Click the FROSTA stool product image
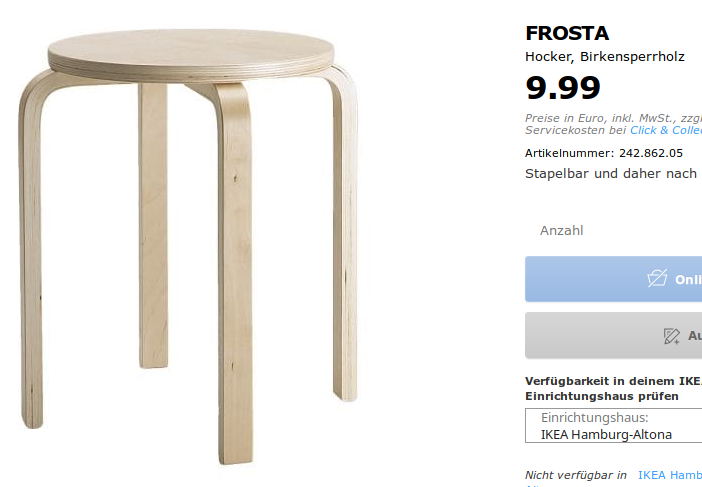This screenshot has width=702, height=487. [x=188, y=246]
